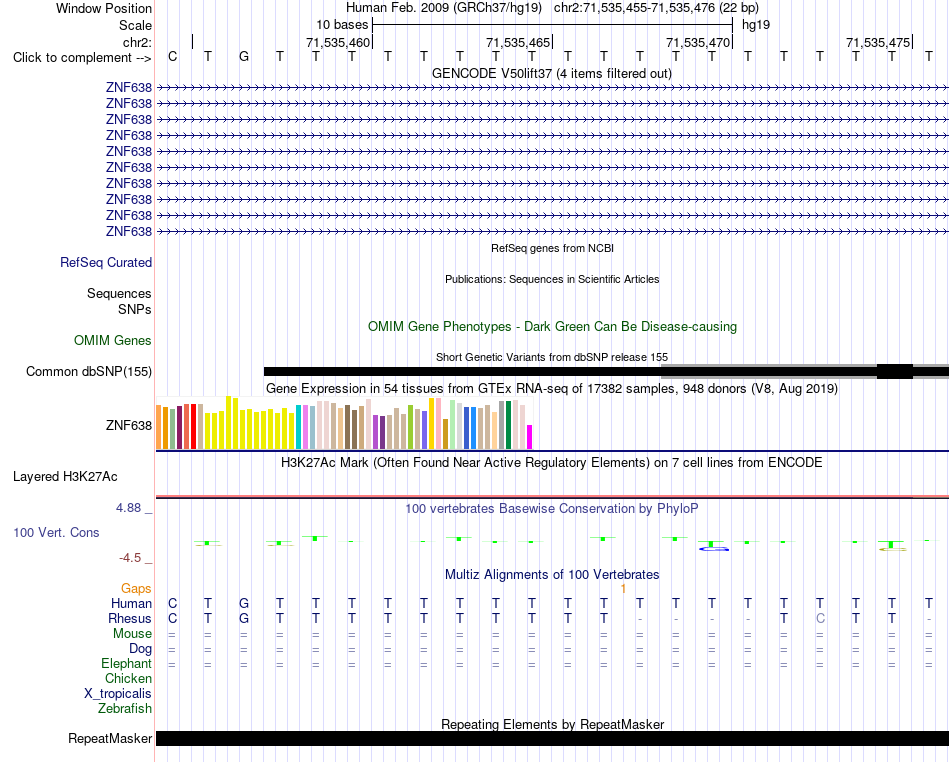Click the RepeatMasker black repeat element bar

coord(552,738)
